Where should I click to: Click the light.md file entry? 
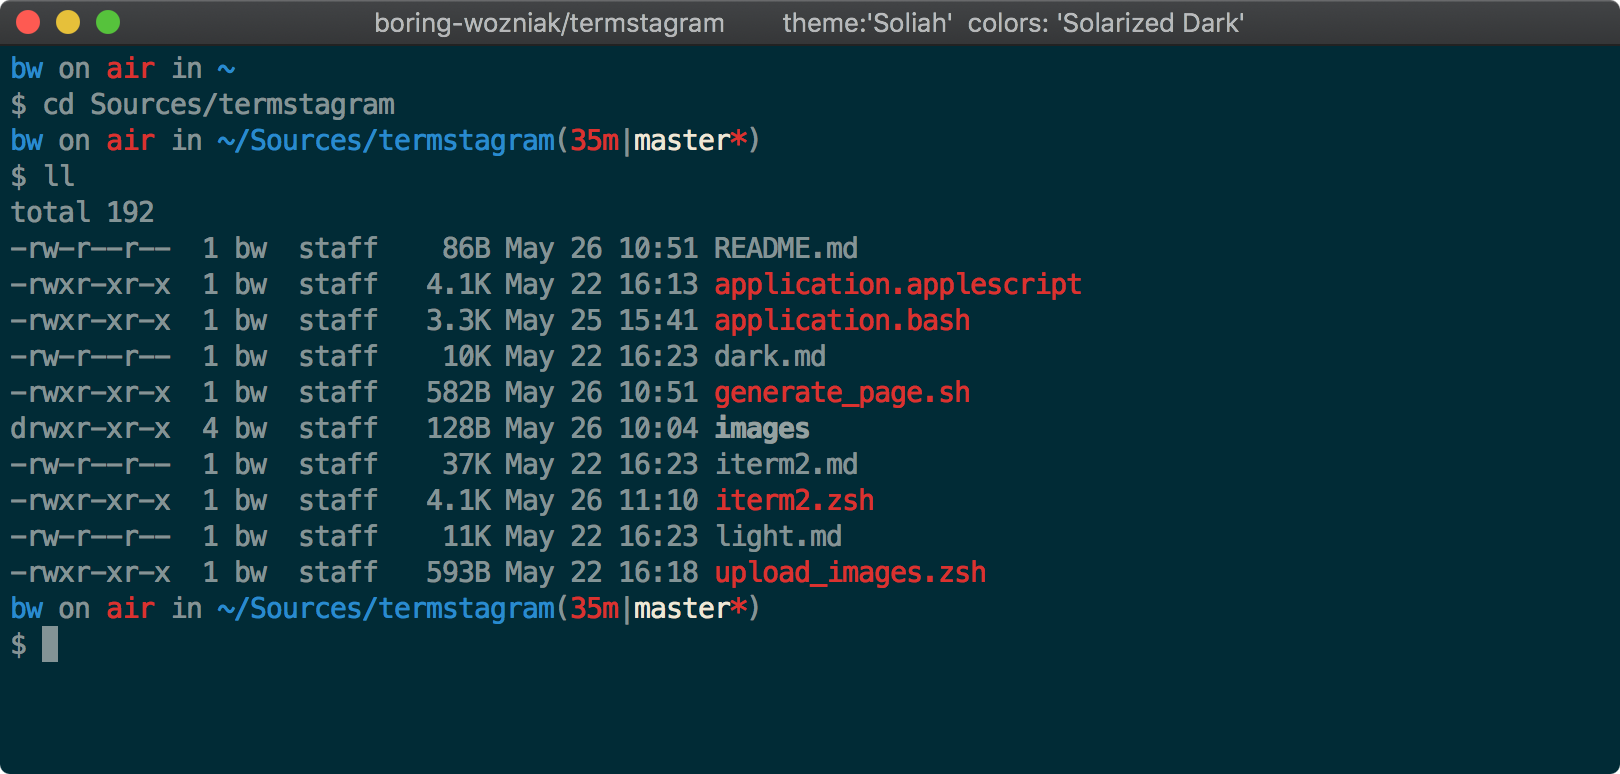pyautogui.click(x=778, y=537)
